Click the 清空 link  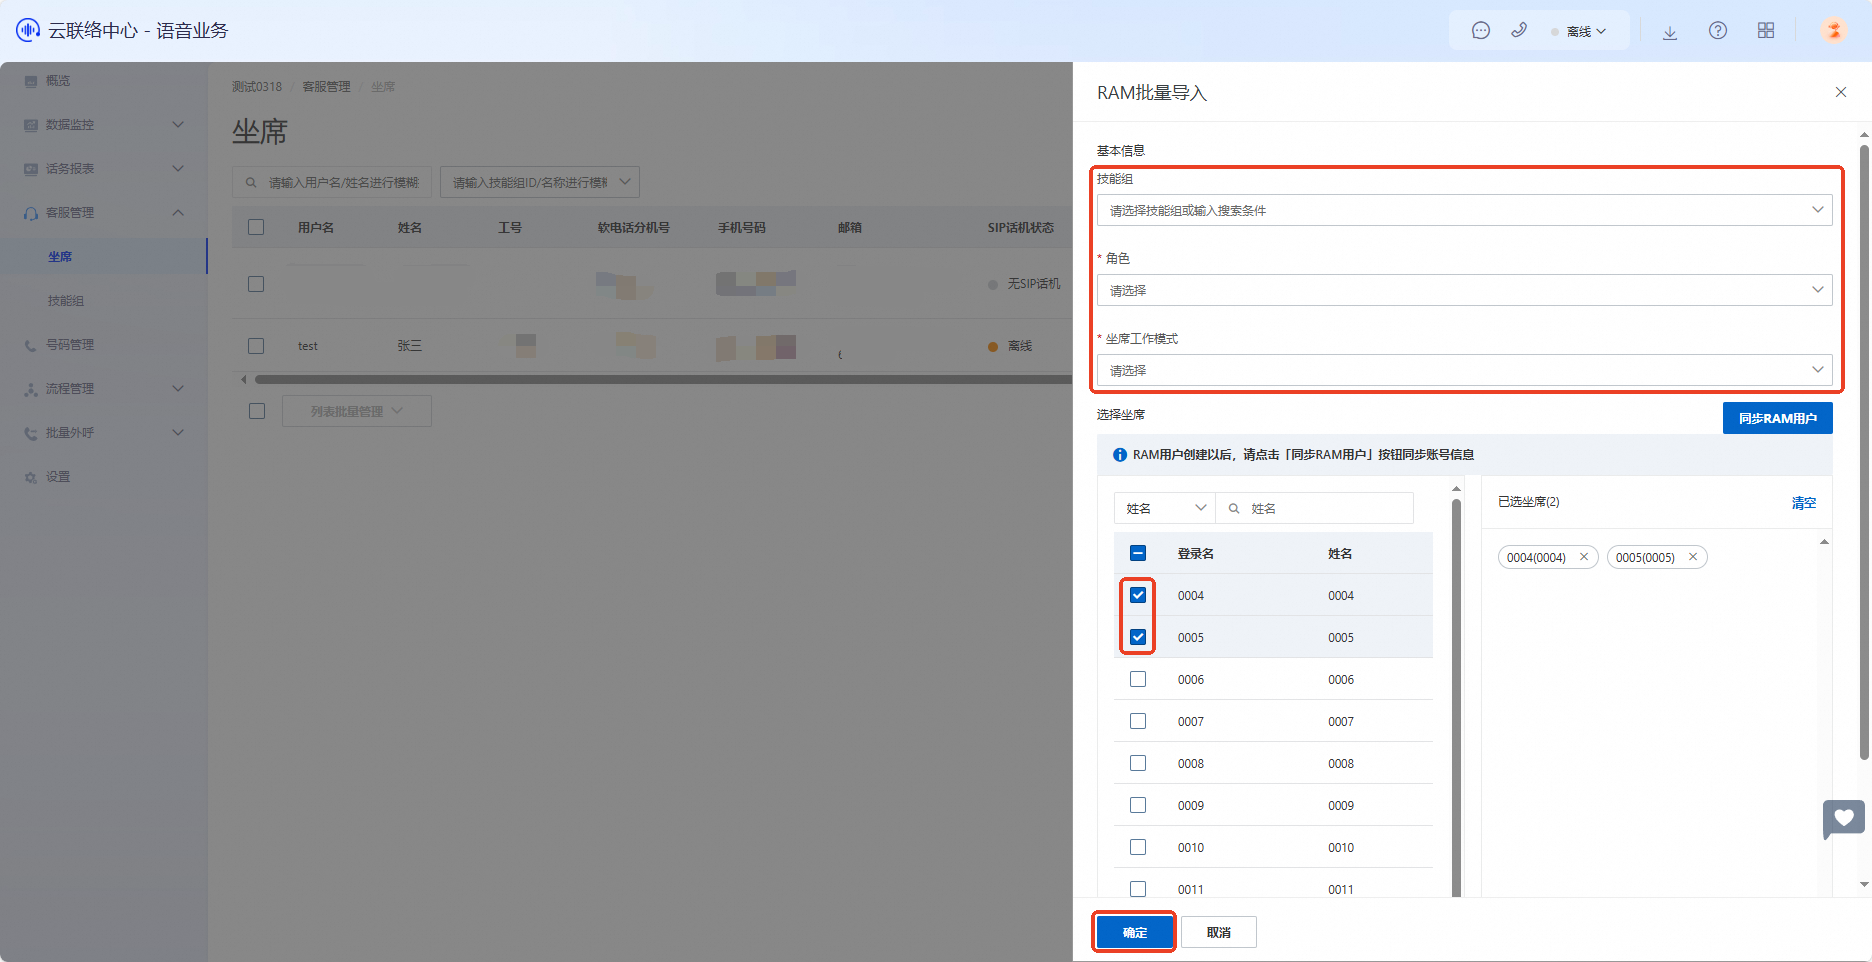pyautogui.click(x=1804, y=503)
